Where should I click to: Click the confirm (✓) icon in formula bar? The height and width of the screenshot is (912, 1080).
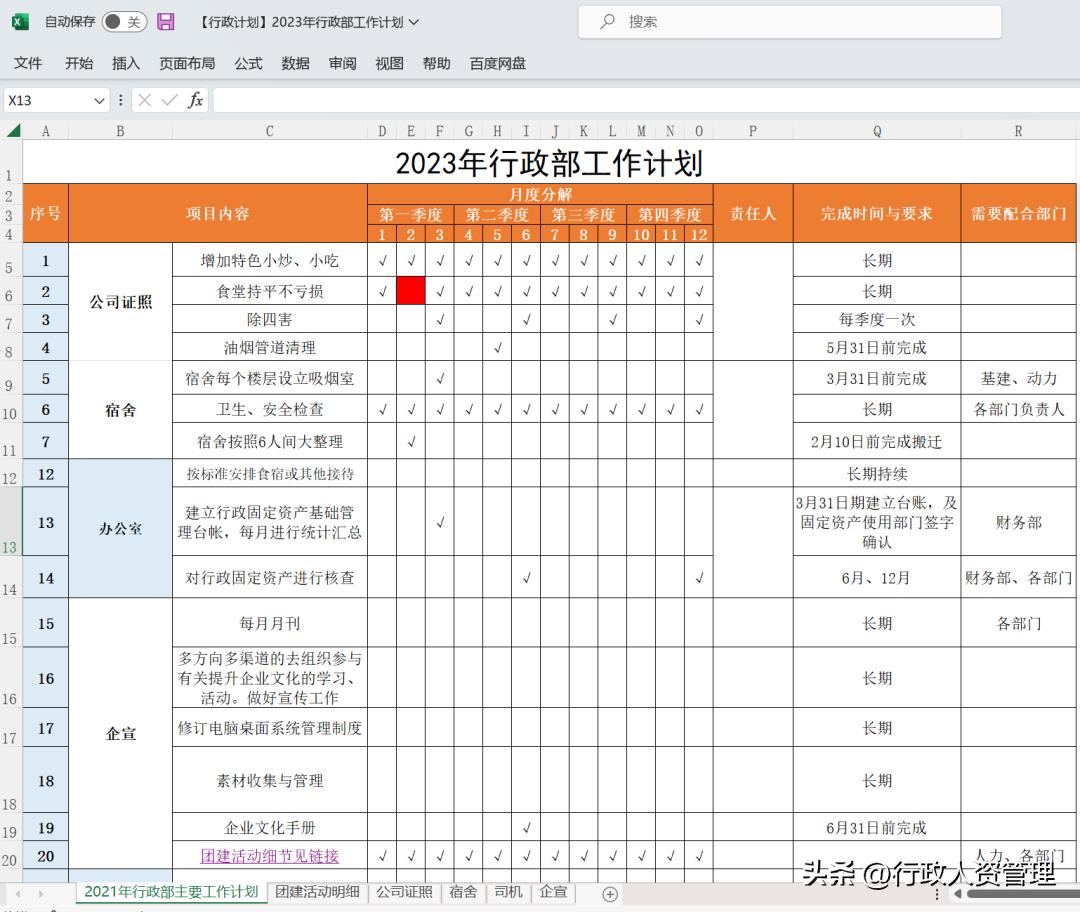pyautogui.click(x=170, y=100)
